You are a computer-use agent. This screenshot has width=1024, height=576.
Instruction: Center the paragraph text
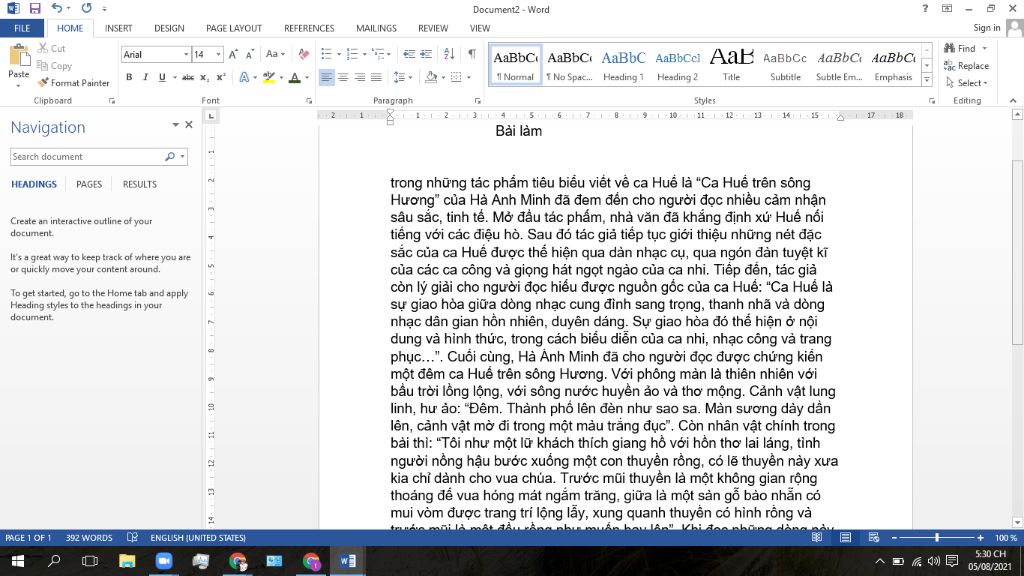(x=343, y=77)
